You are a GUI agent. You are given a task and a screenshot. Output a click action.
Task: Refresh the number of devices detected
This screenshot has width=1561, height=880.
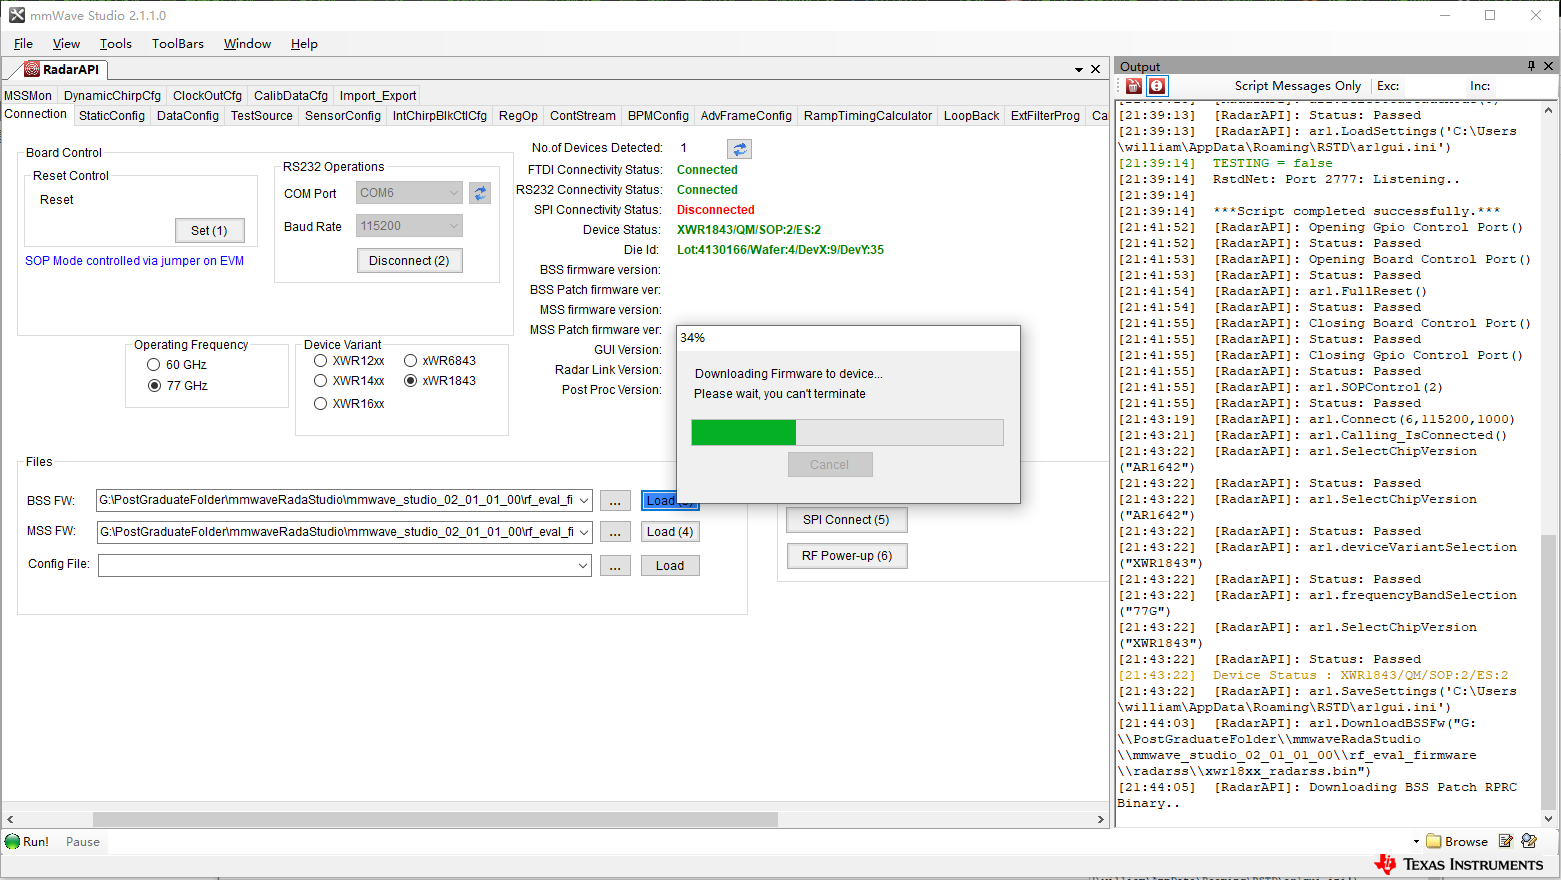click(x=740, y=149)
